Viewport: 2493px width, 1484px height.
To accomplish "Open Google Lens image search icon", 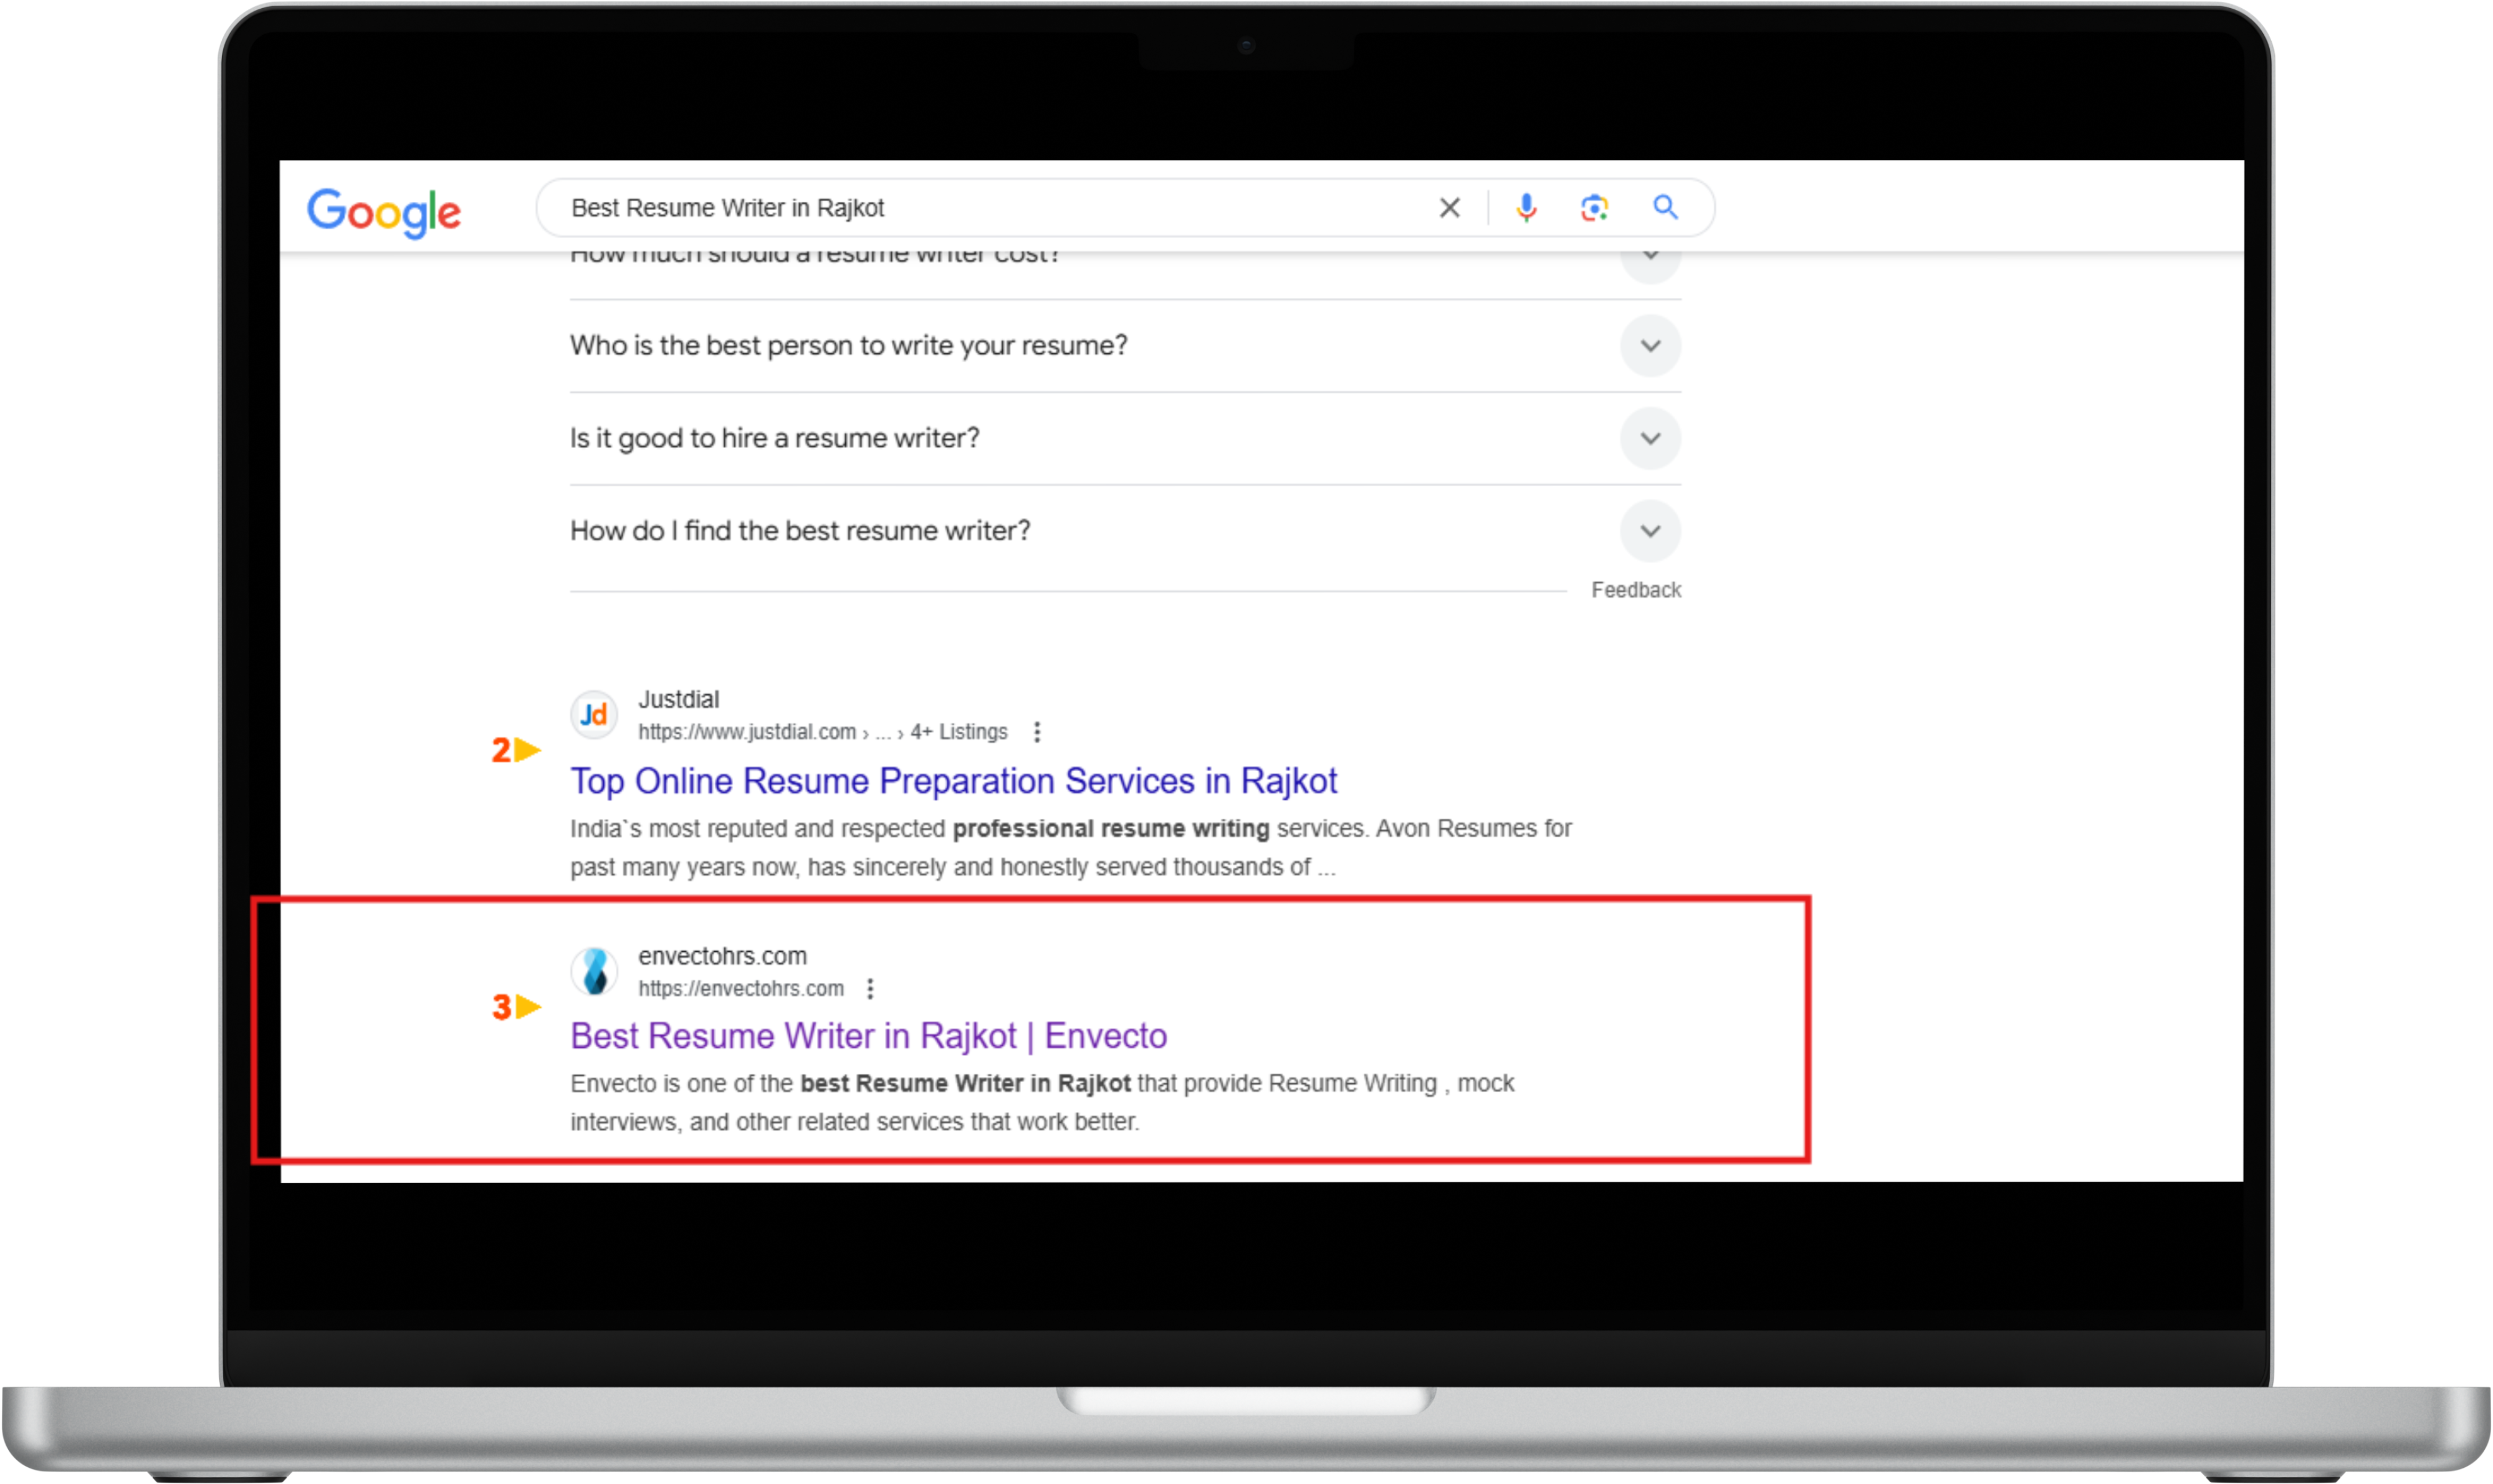I will point(1594,208).
